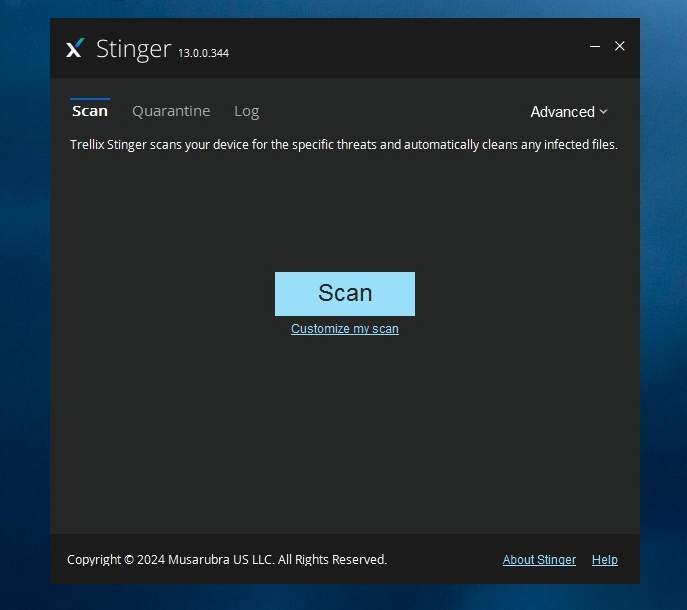Screen dimensions: 687x610
Task: Close the Stinger window
Action: coord(619,46)
